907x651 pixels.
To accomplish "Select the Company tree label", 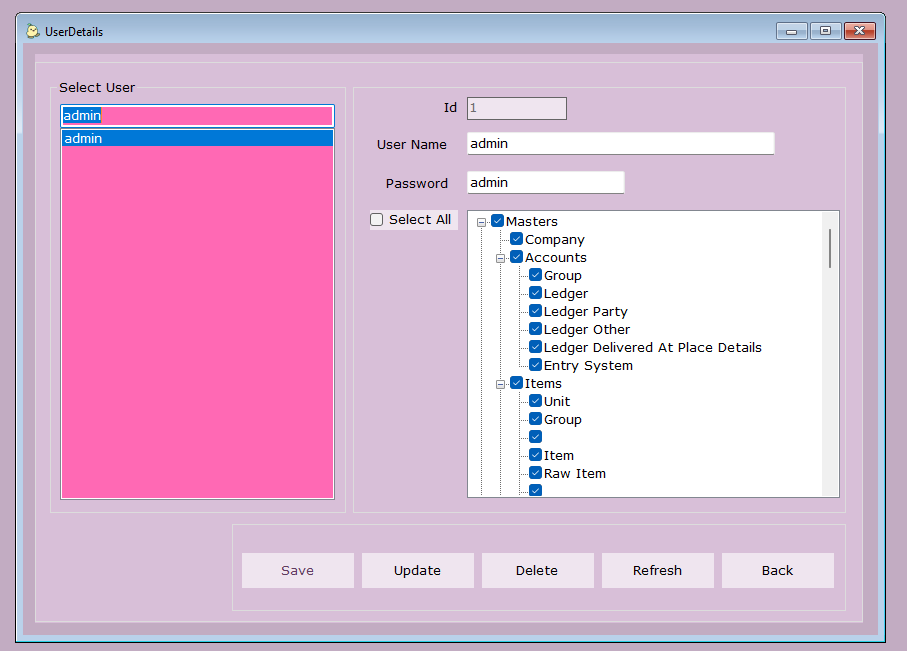I will 555,240.
